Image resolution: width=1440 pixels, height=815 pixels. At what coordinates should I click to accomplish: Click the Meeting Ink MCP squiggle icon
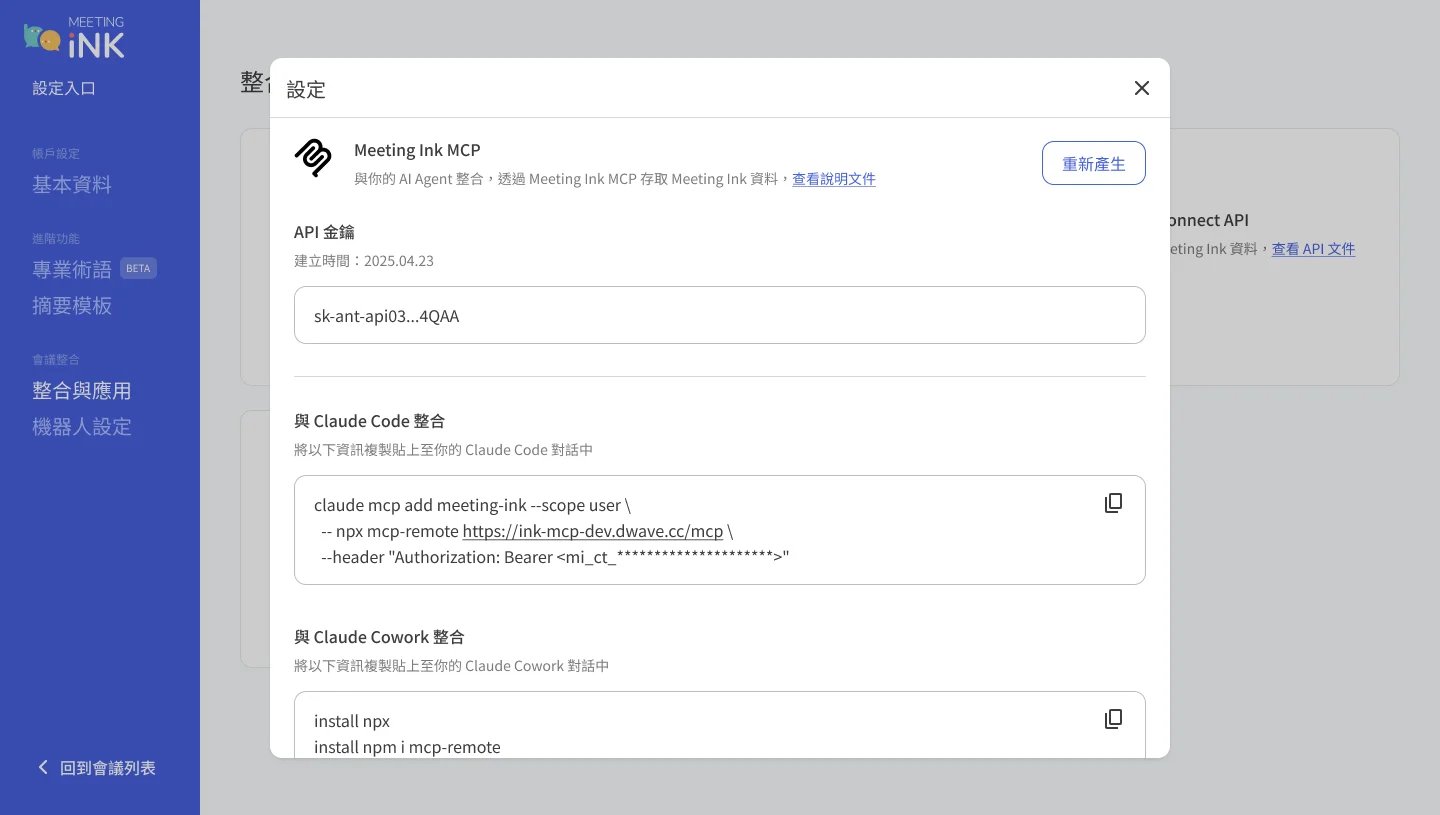(313, 158)
